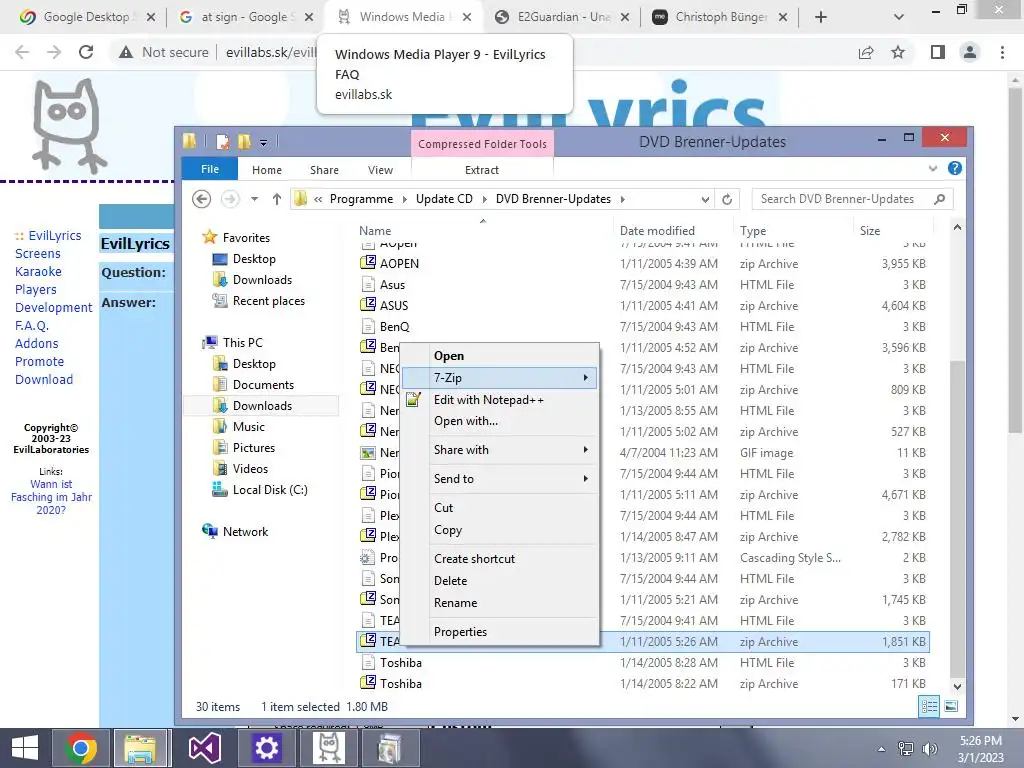The height and width of the screenshot is (768, 1024).
Task: Sort by Type column header
Action: 753,231
